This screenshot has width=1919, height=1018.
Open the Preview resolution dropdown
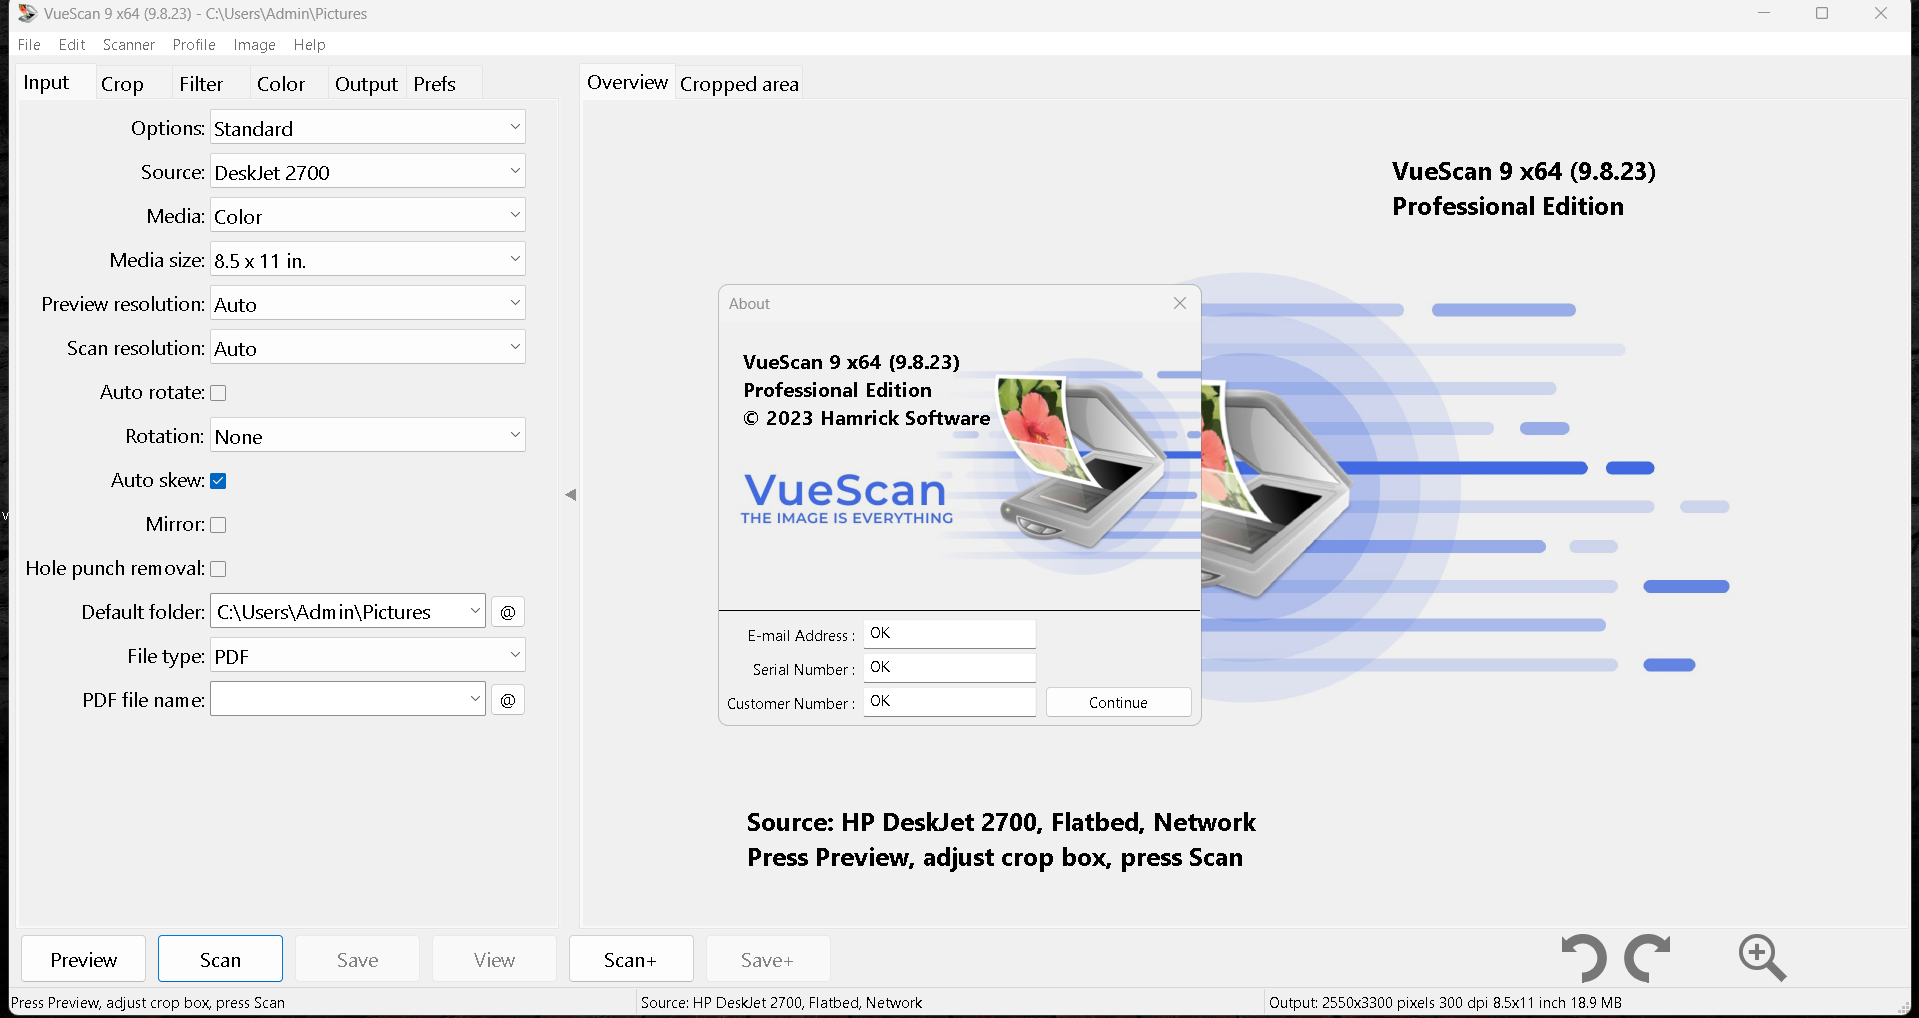(x=368, y=304)
